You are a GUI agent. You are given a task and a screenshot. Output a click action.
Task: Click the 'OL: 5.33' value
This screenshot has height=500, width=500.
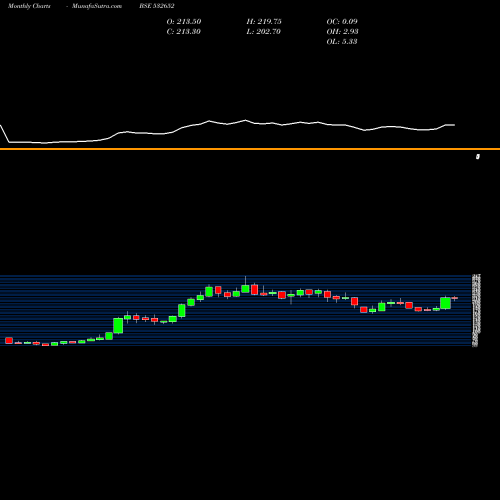tap(342, 42)
